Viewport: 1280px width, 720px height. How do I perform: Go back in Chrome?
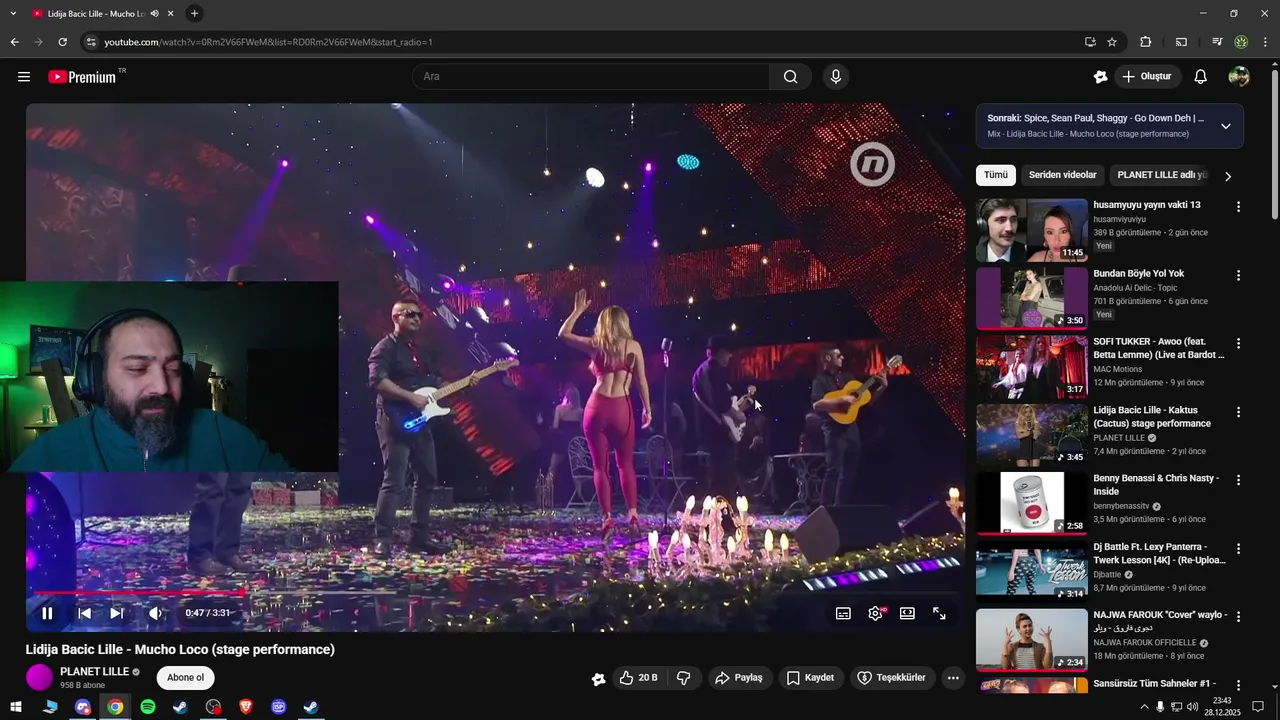(14, 42)
